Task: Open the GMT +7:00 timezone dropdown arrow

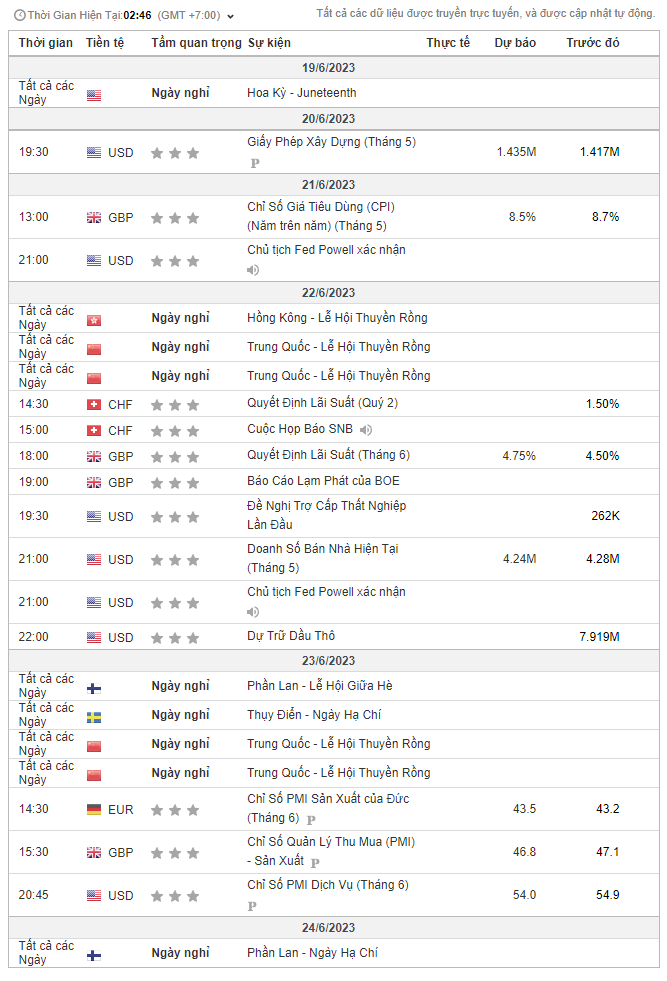Action: point(231,17)
